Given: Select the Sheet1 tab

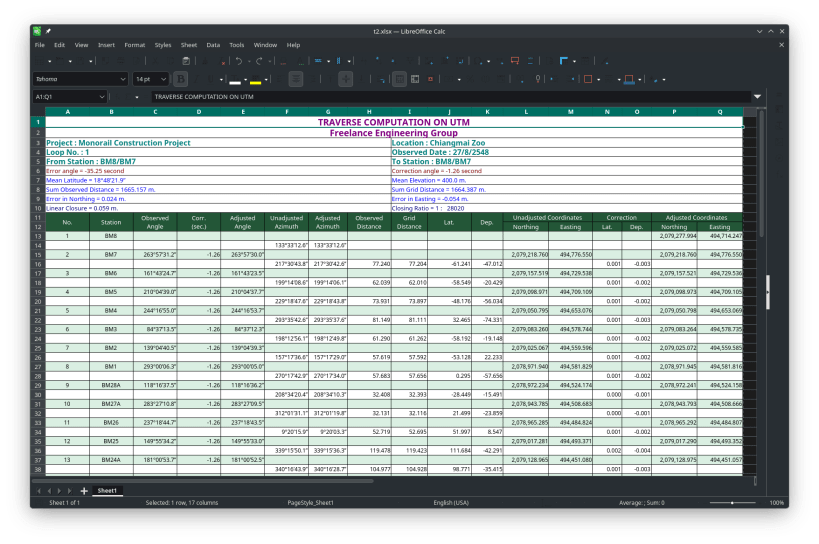Looking at the screenshot, I should (x=107, y=491).
